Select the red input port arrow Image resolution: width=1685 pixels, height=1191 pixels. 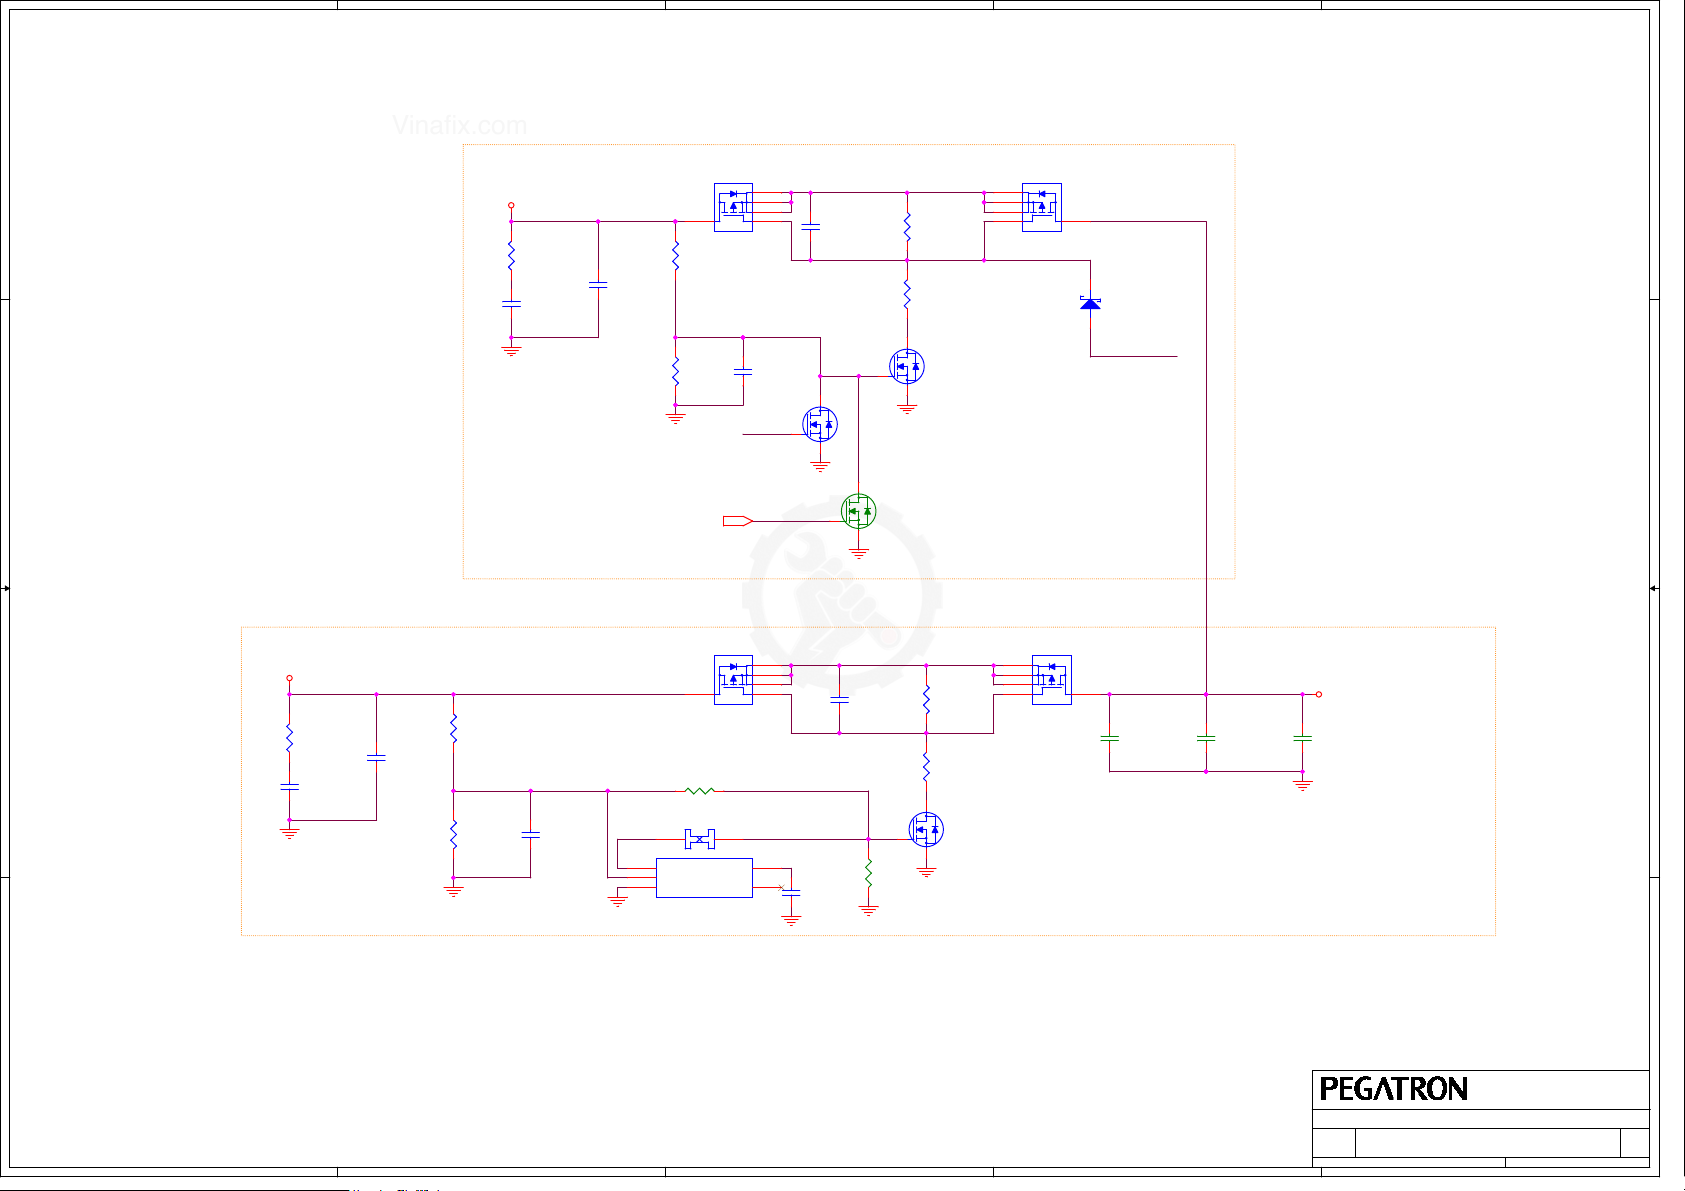tap(737, 520)
